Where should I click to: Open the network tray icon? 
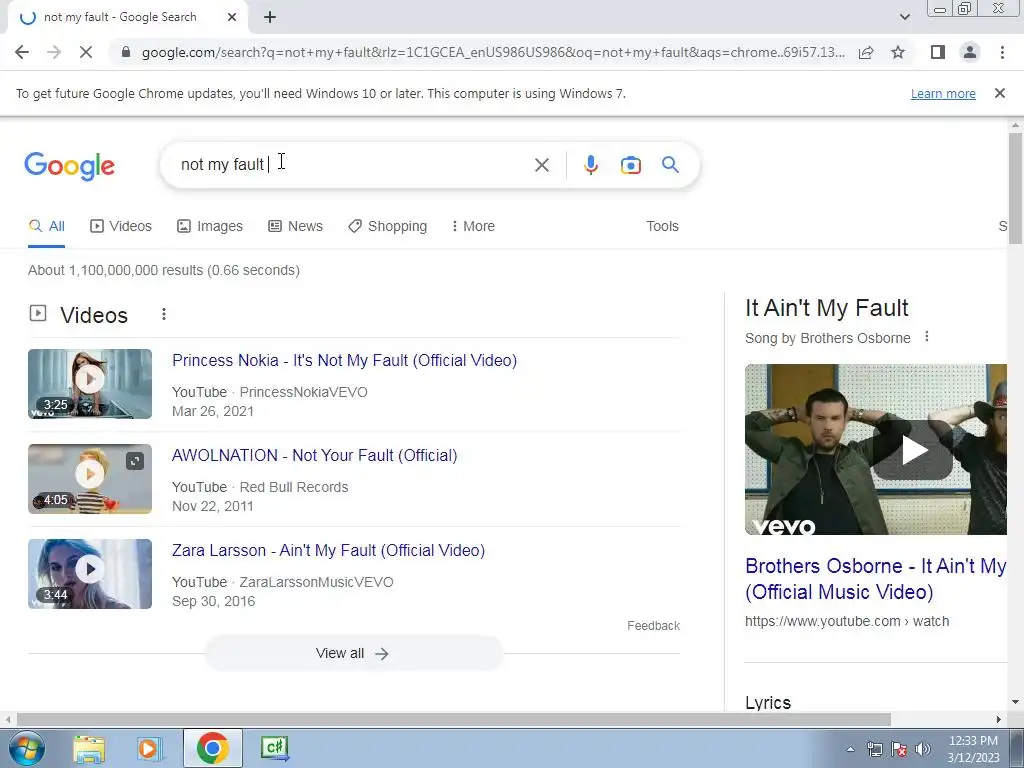874,749
